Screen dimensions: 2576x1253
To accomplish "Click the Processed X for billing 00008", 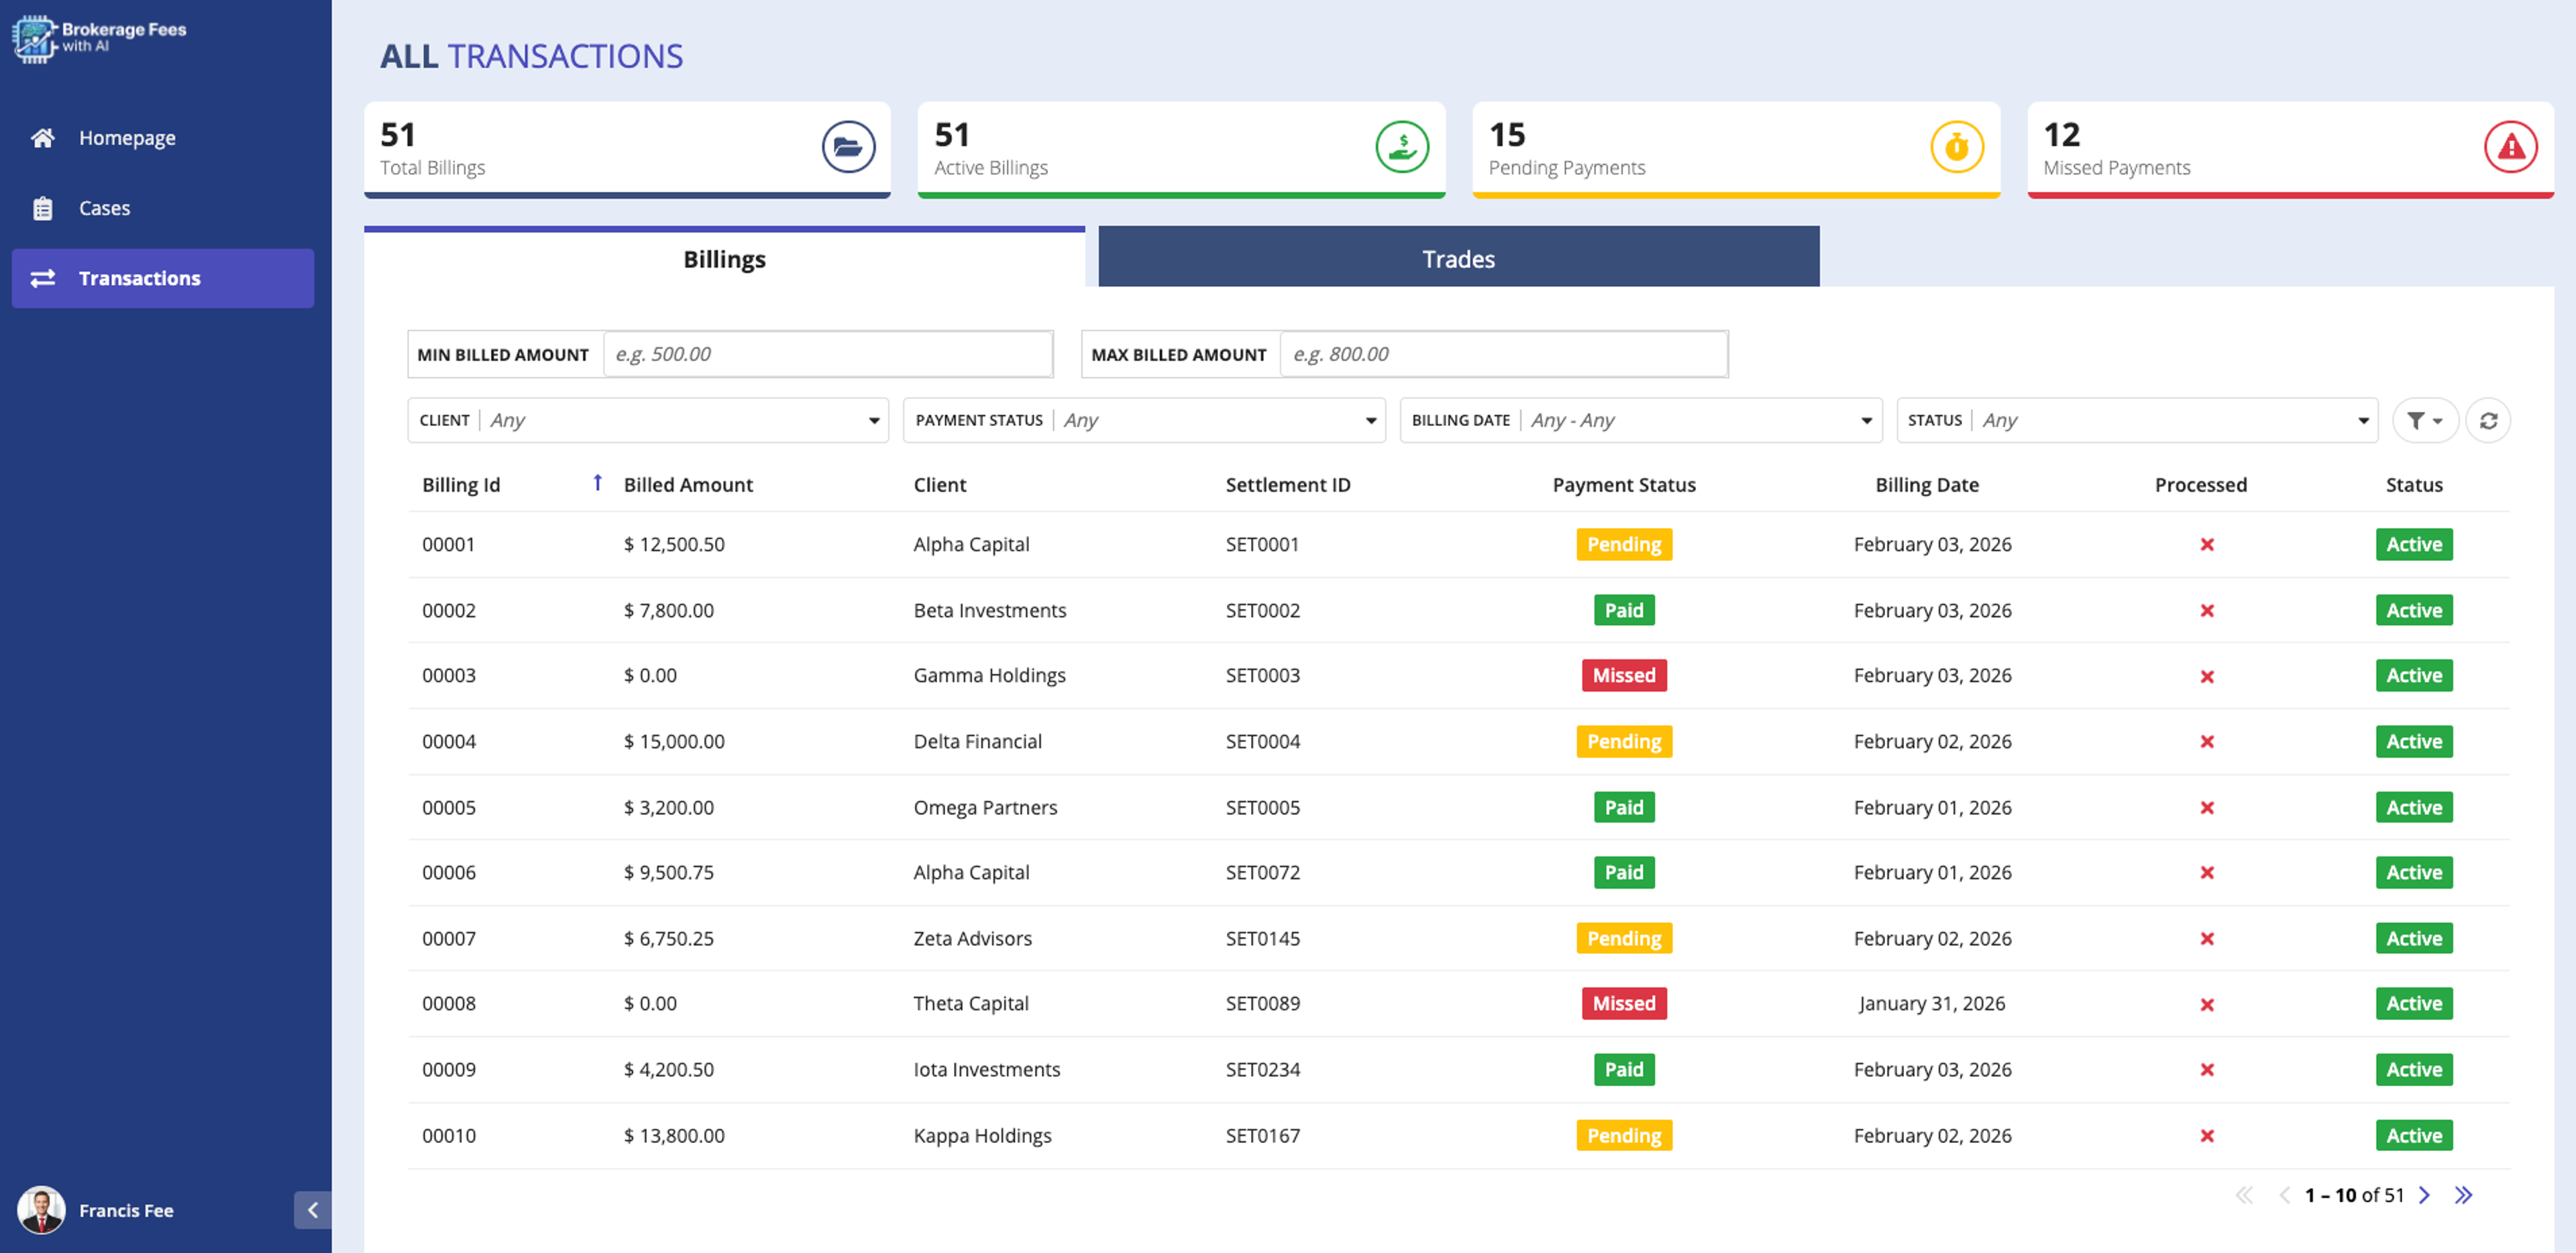I will (x=2207, y=1005).
